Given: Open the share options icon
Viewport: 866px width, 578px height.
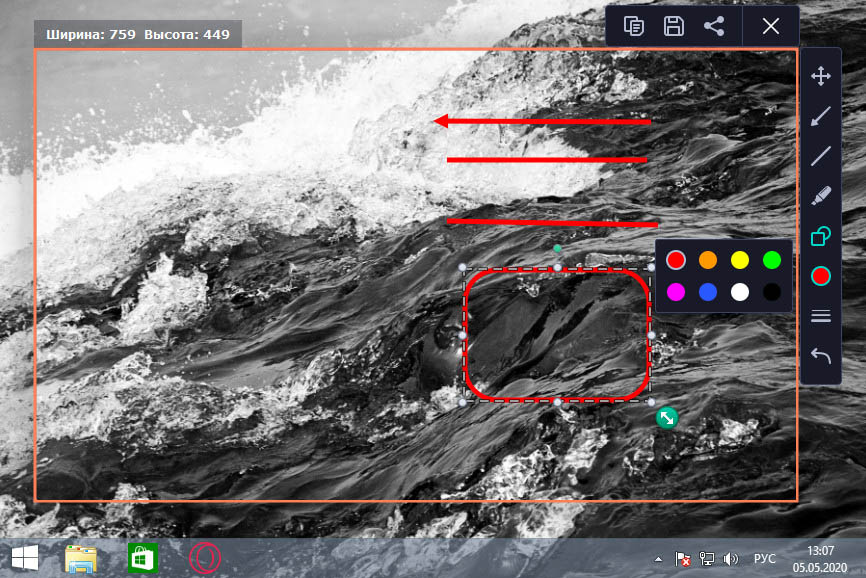Looking at the screenshot, I should point(714,26).
